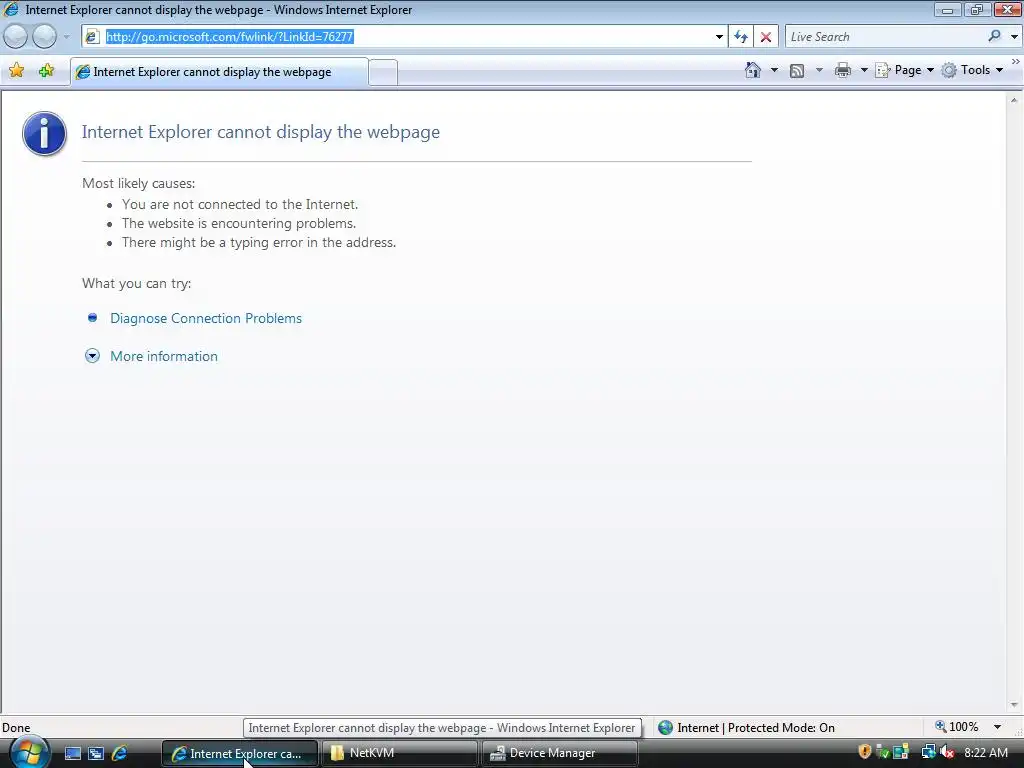
Task: Click the Forward navigation button
Action: tap(44, 37)
